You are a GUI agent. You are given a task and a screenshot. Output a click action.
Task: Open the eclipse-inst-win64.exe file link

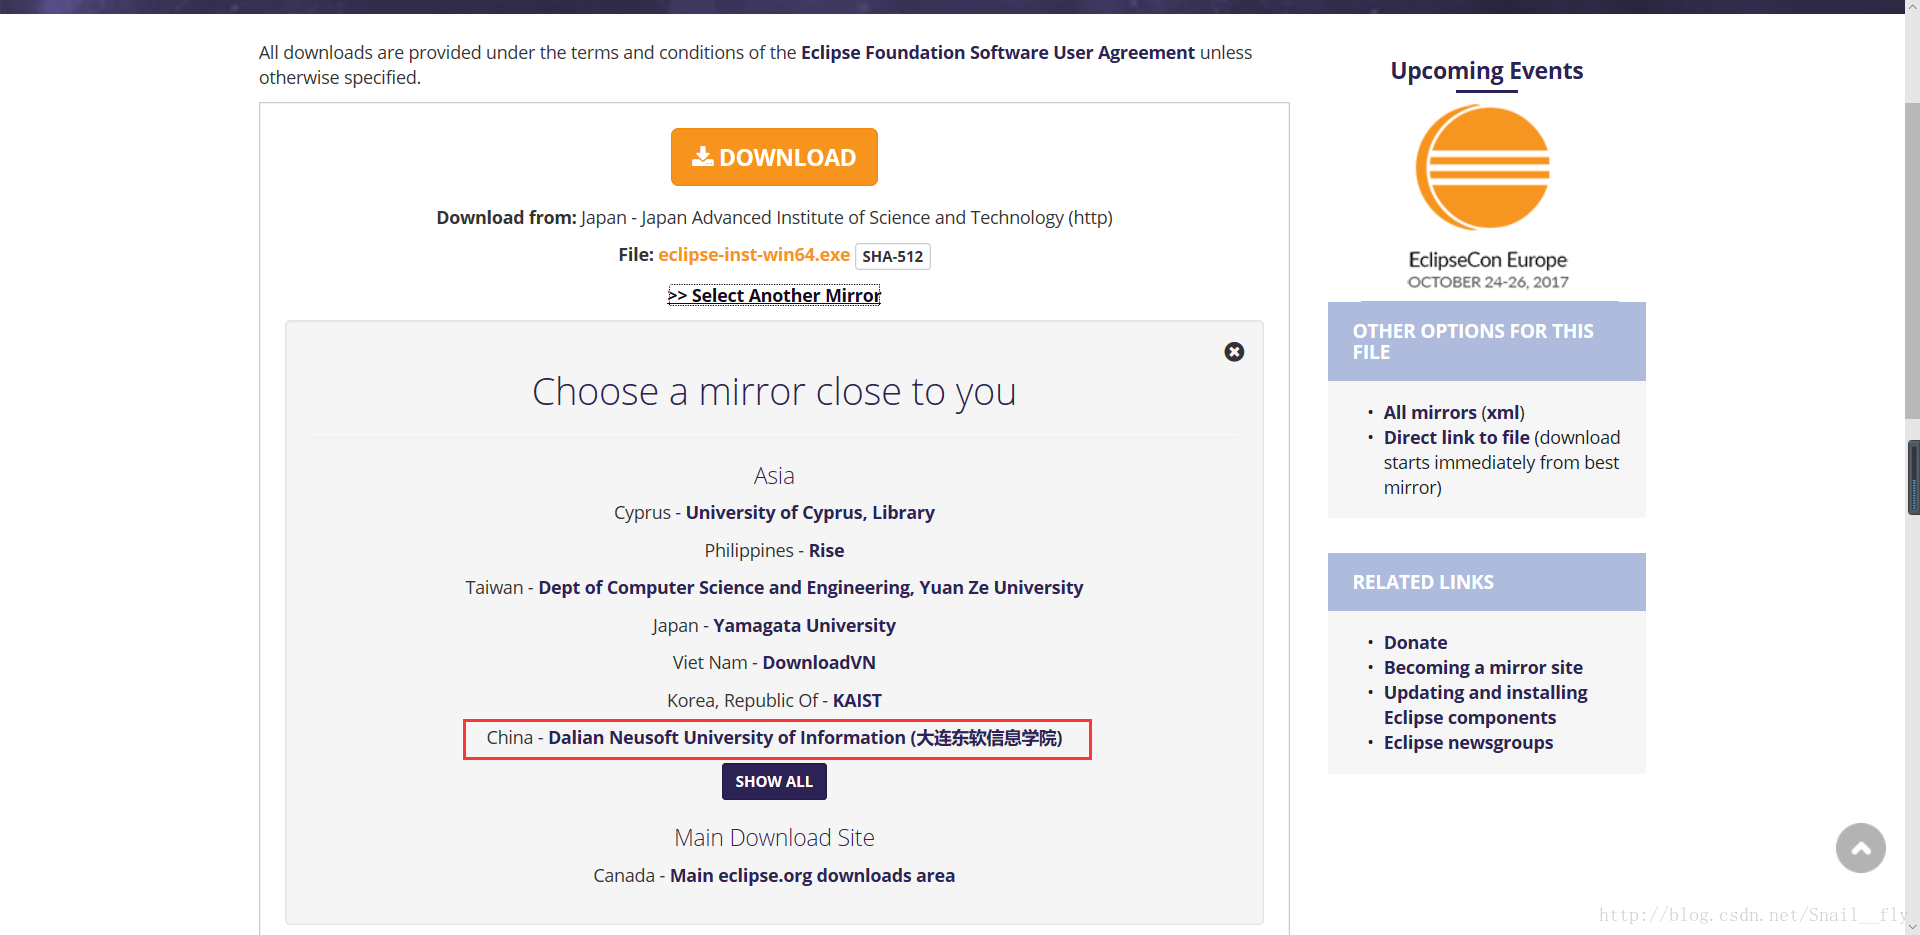click(x=754, y=255)
